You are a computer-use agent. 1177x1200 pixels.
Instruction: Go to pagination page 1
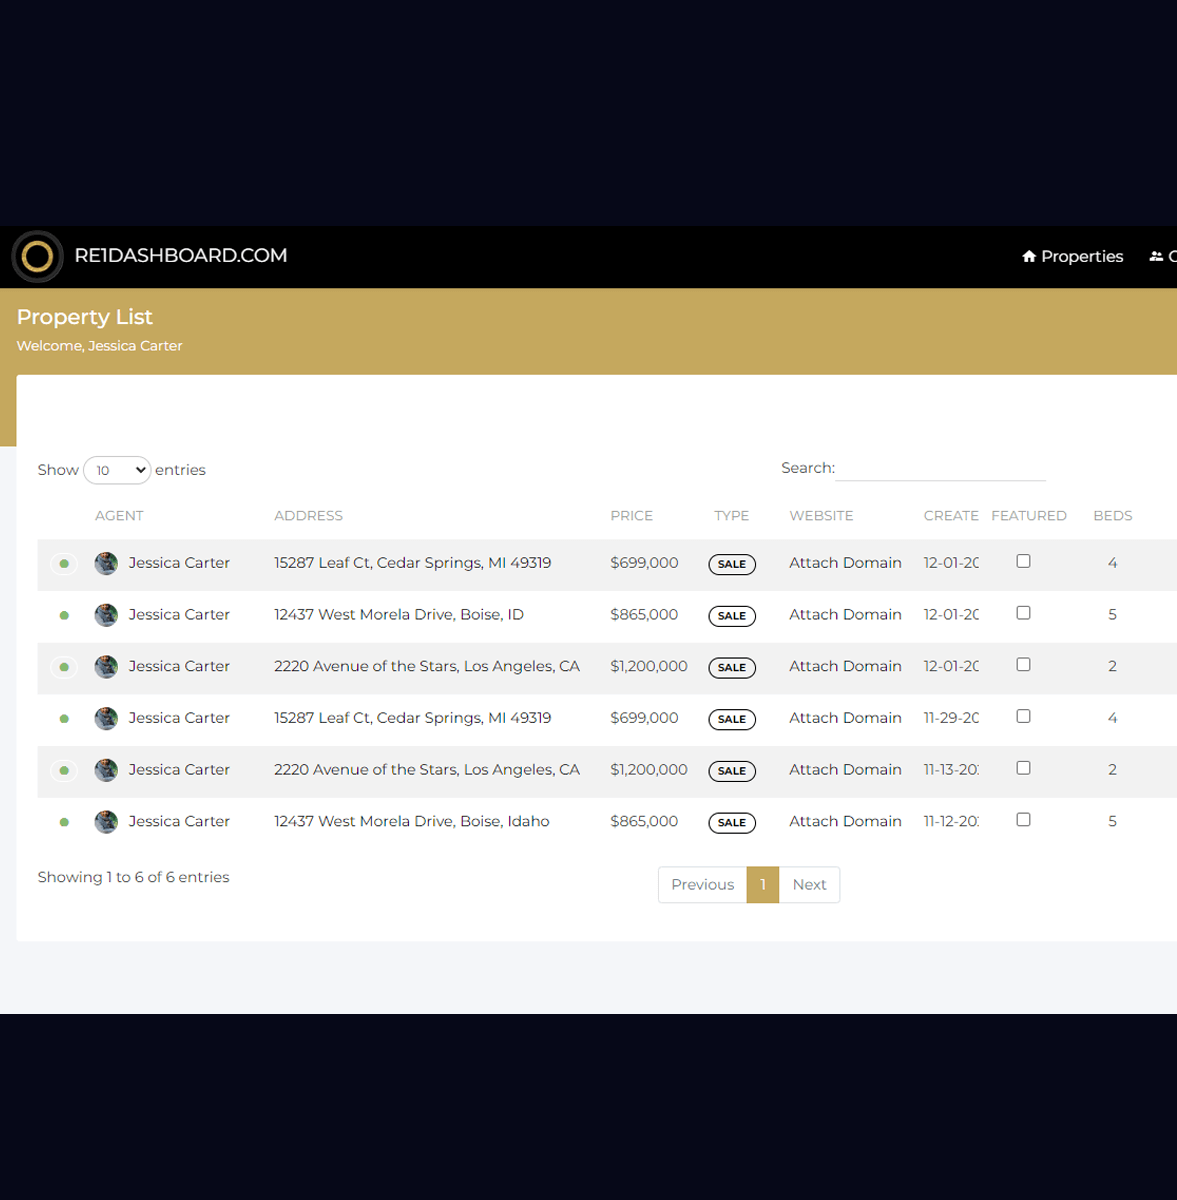click(762, 885)
